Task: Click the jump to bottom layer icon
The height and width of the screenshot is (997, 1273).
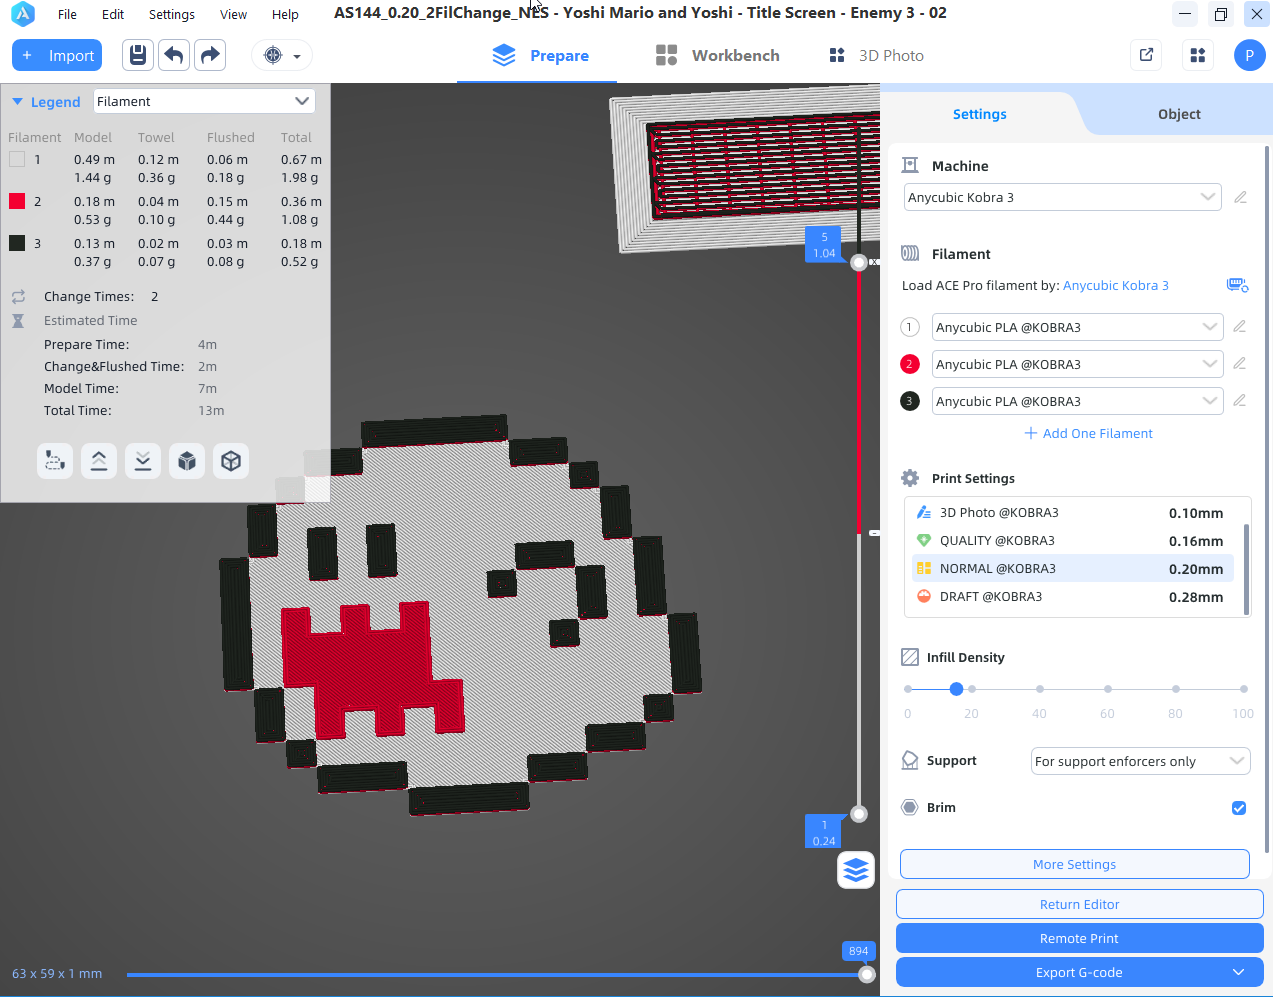Action: pyautogui.click(x=143, y=461)
